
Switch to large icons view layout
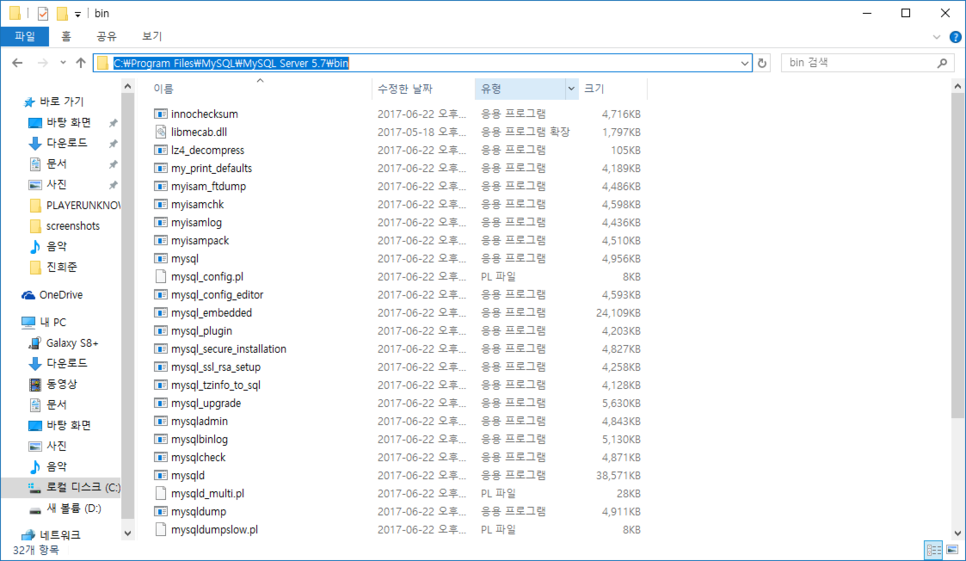coord(952,549)
